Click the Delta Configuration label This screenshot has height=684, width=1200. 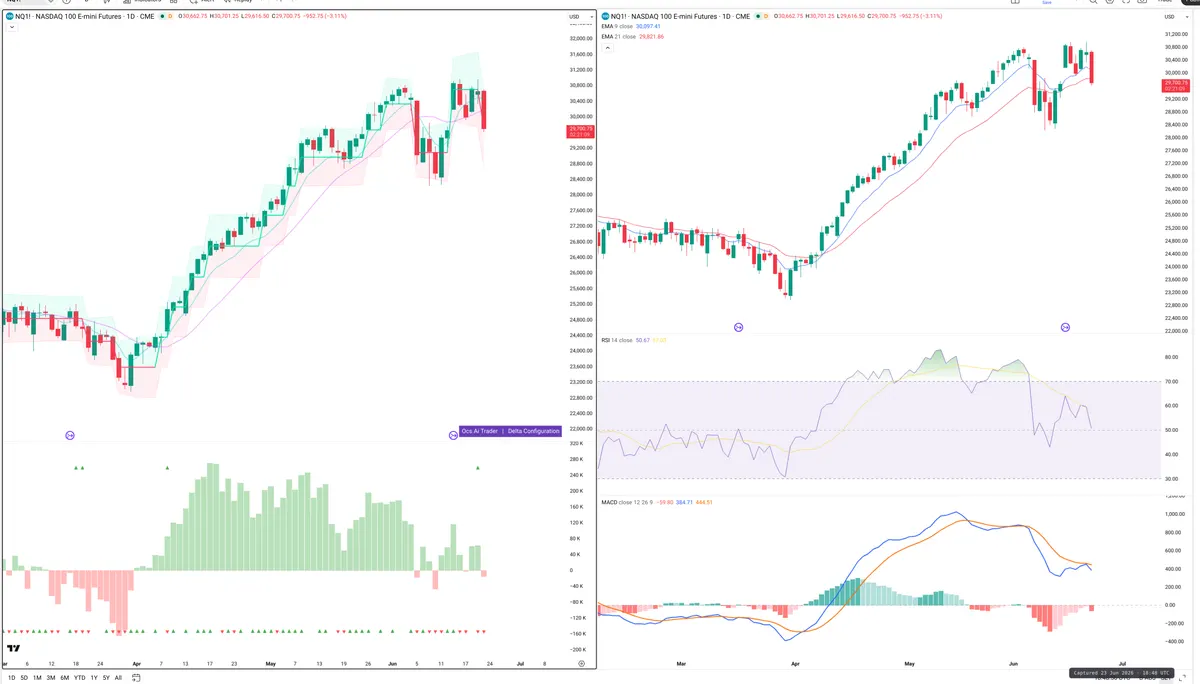pyautogui.click(x=533, y=431)
